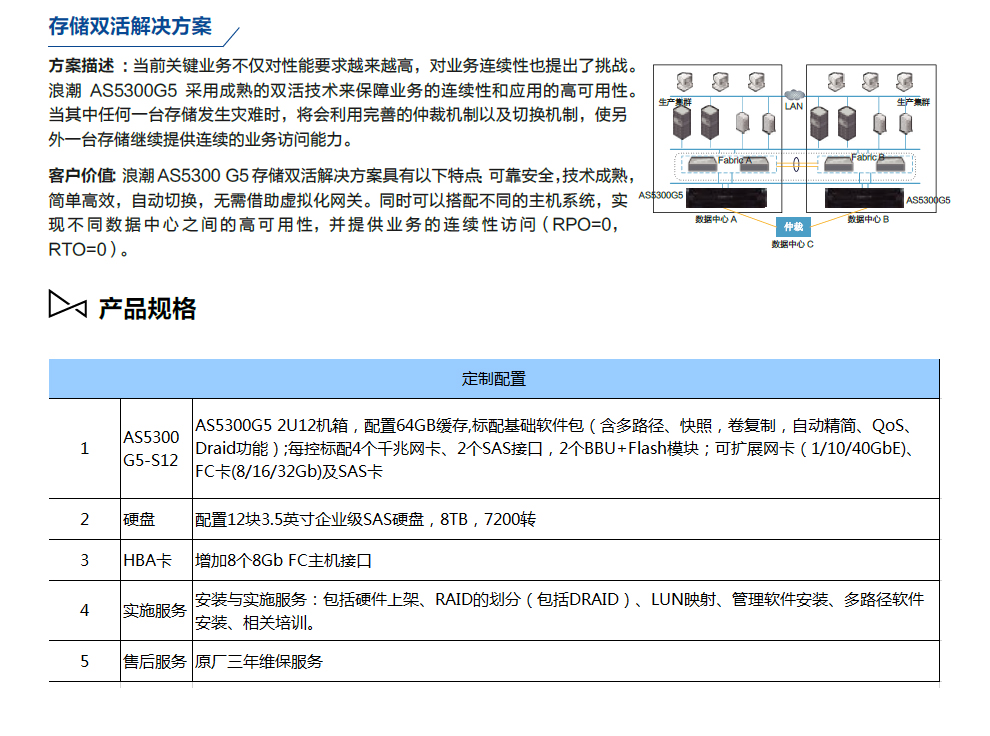Click the row number 1 beside AS5300 G5-S12
The height and width of the screenshot is (736, 990).
click(x=85, y=449)
